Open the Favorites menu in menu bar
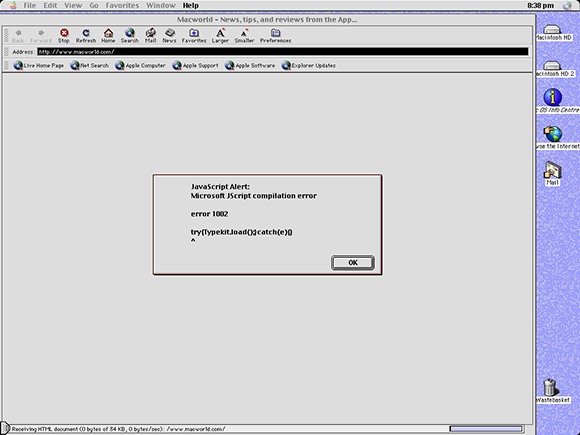The width and height of the screenshot is (580, 435). coord(122,5)
